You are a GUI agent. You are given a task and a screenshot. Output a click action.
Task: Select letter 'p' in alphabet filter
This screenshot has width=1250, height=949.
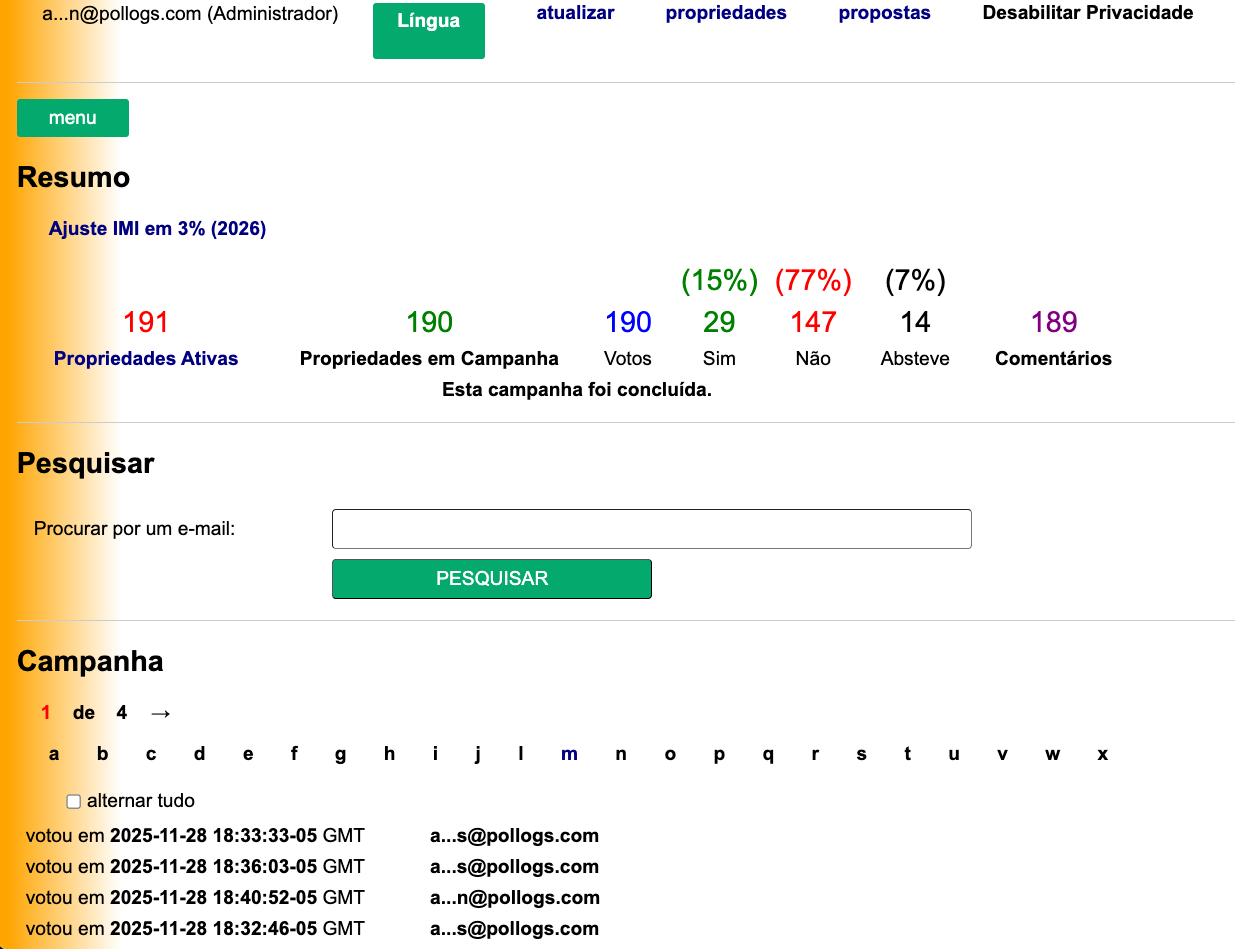[x=718, y=754]
